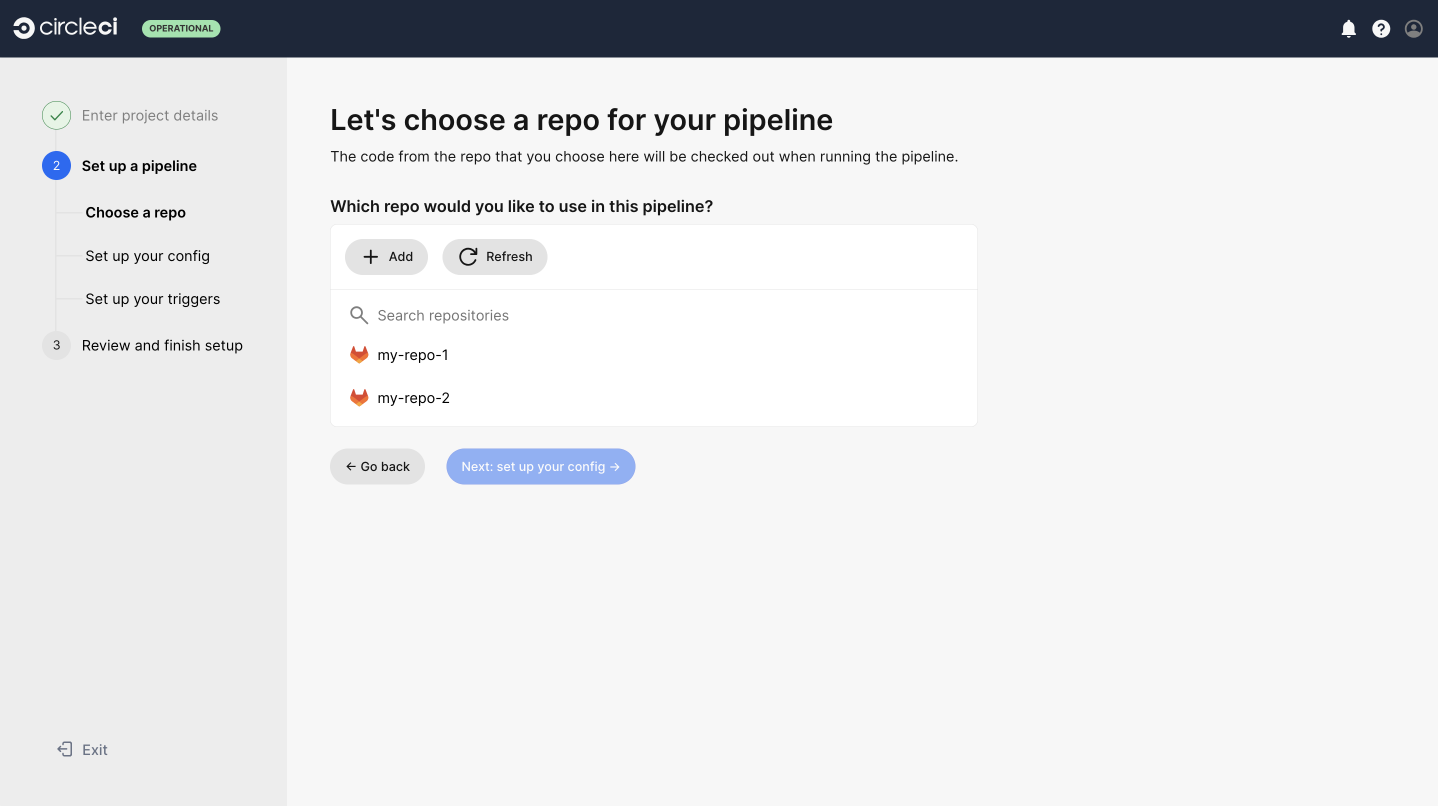This screenshot has height=806, width=1438.
Task: Go to Enter project details step
Action: tap(150, 115)
